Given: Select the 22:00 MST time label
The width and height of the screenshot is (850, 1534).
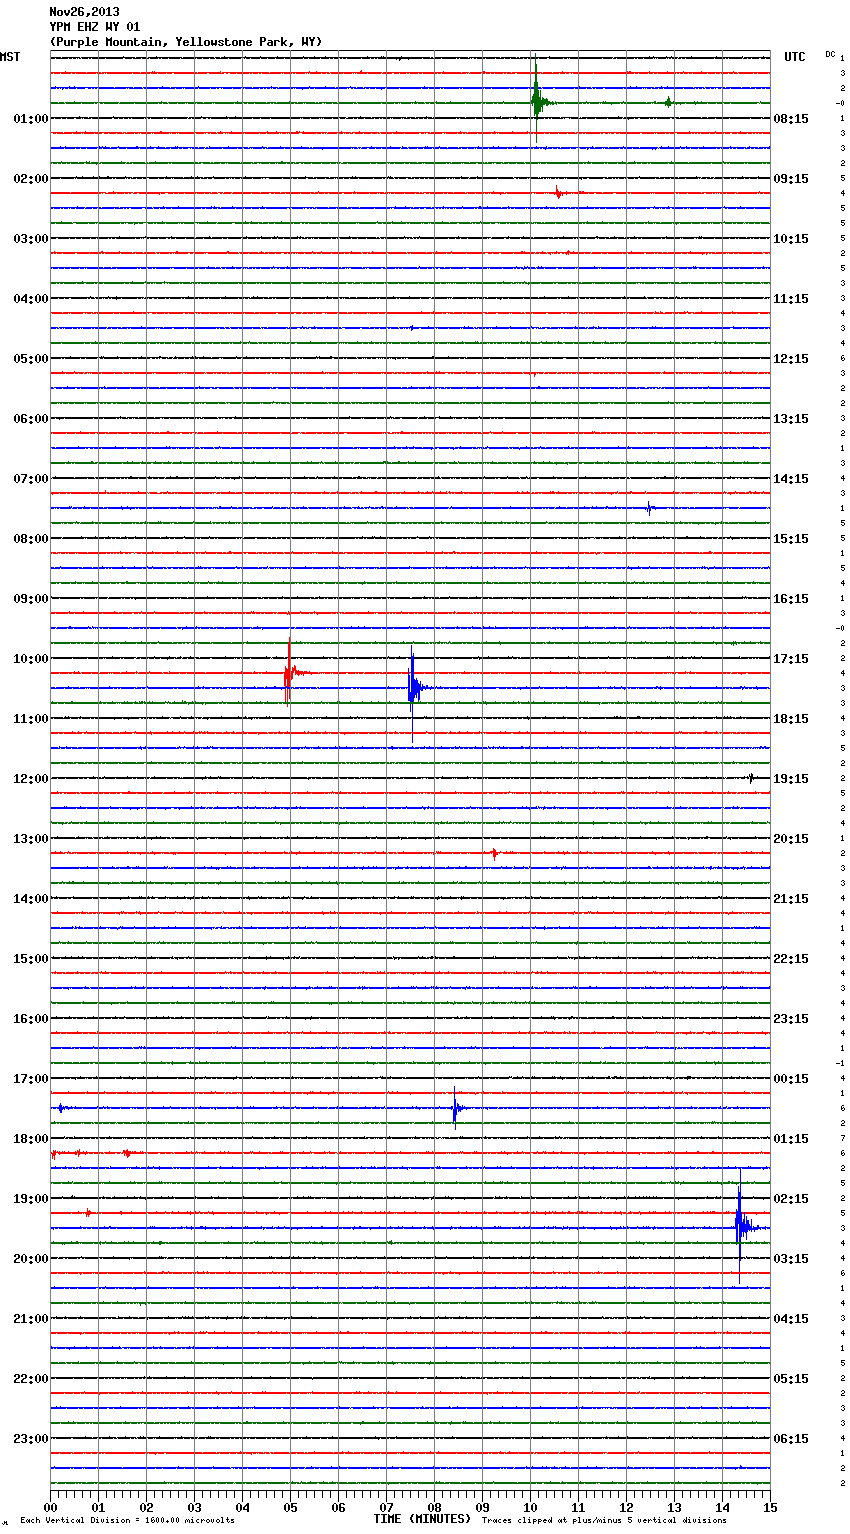Looking at the screenshot, I should (x=30, y=1378).
